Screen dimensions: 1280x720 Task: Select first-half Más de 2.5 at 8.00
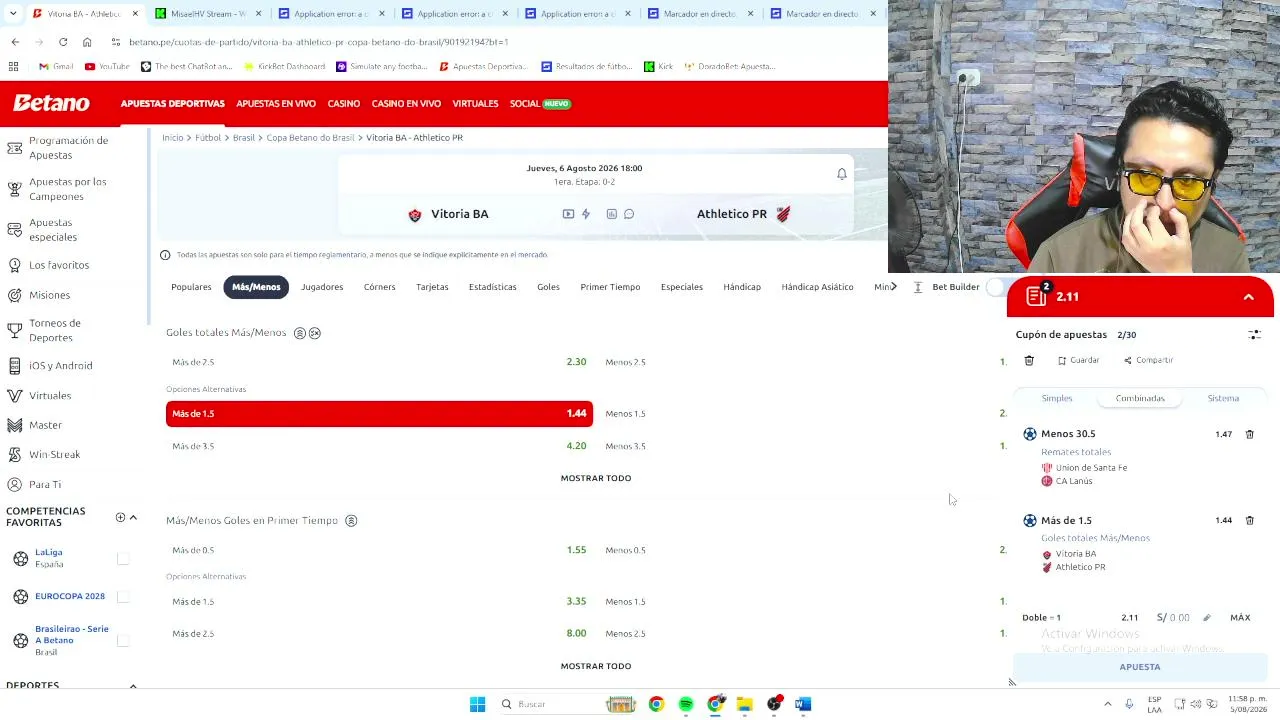coord(379,634)
